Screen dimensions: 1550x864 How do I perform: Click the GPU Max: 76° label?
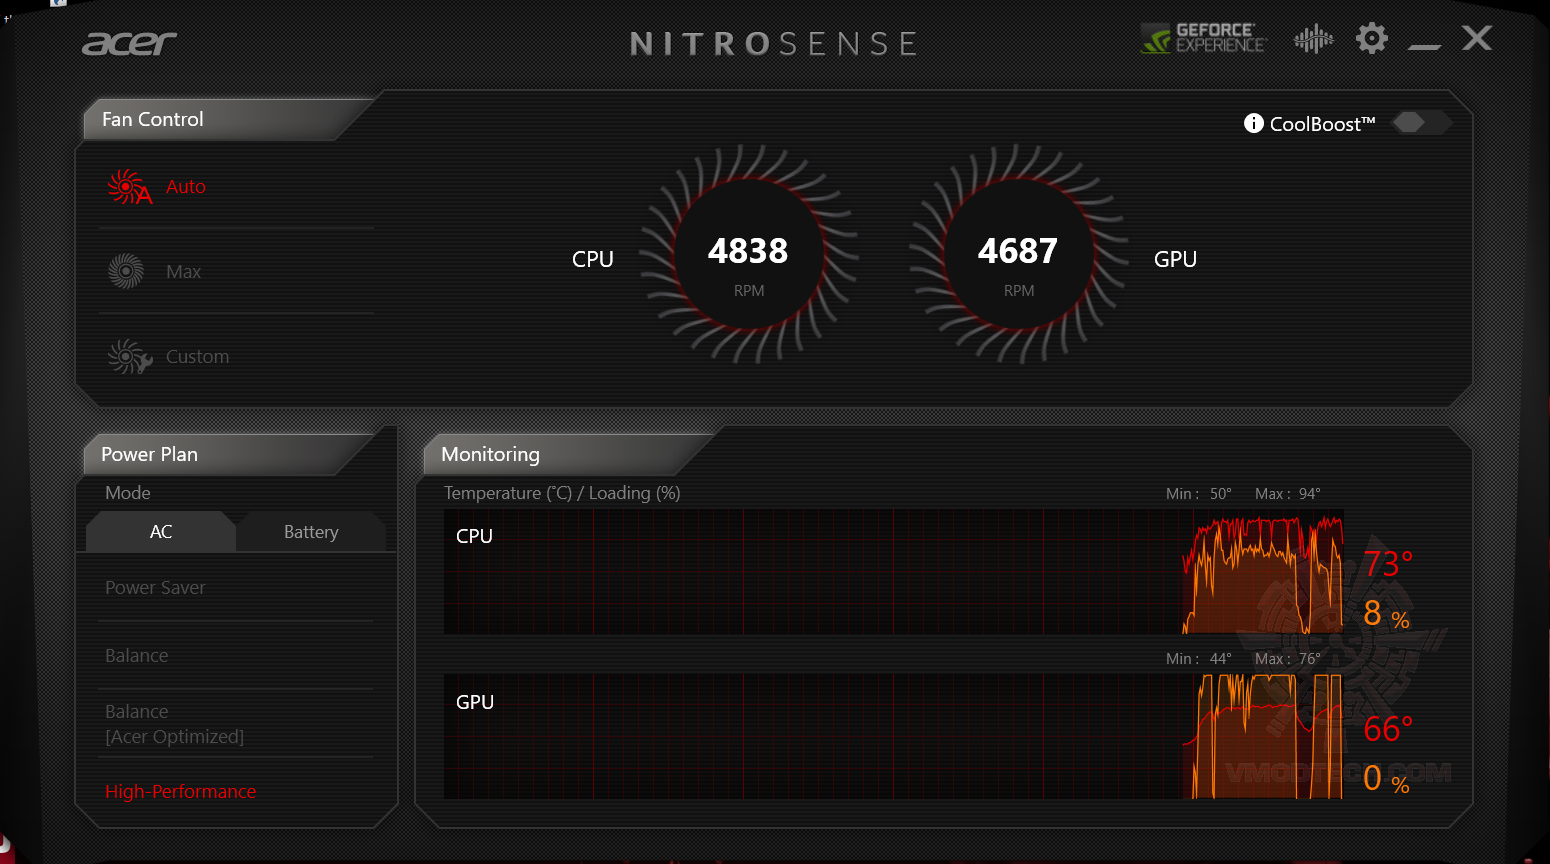click(1288, 659)
